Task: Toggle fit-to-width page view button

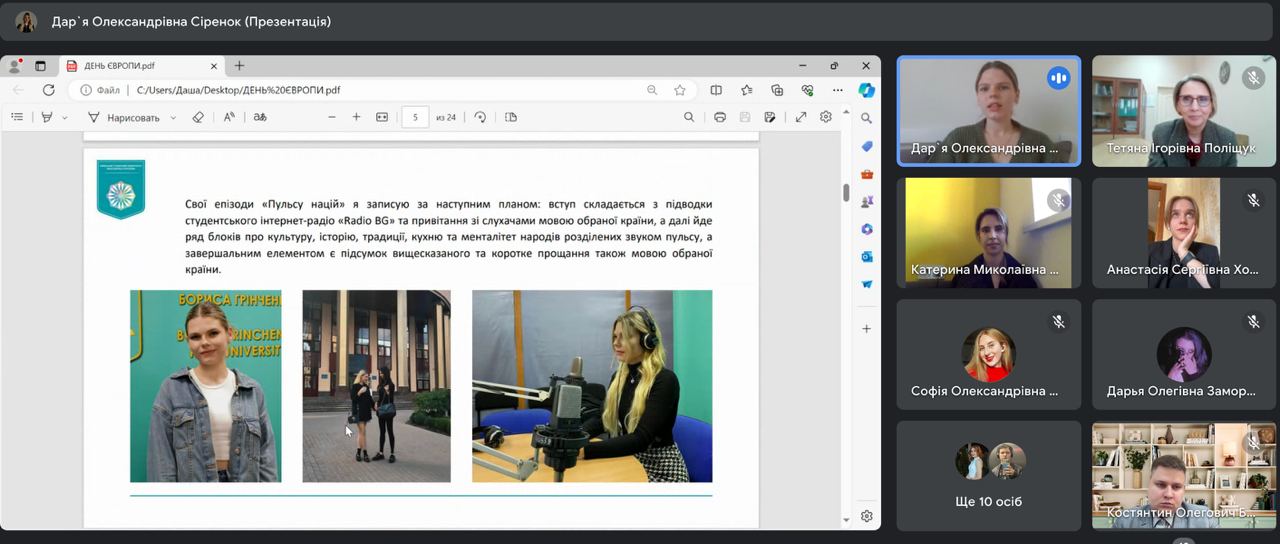Action: pyautogui.click(x=381, y=117)
